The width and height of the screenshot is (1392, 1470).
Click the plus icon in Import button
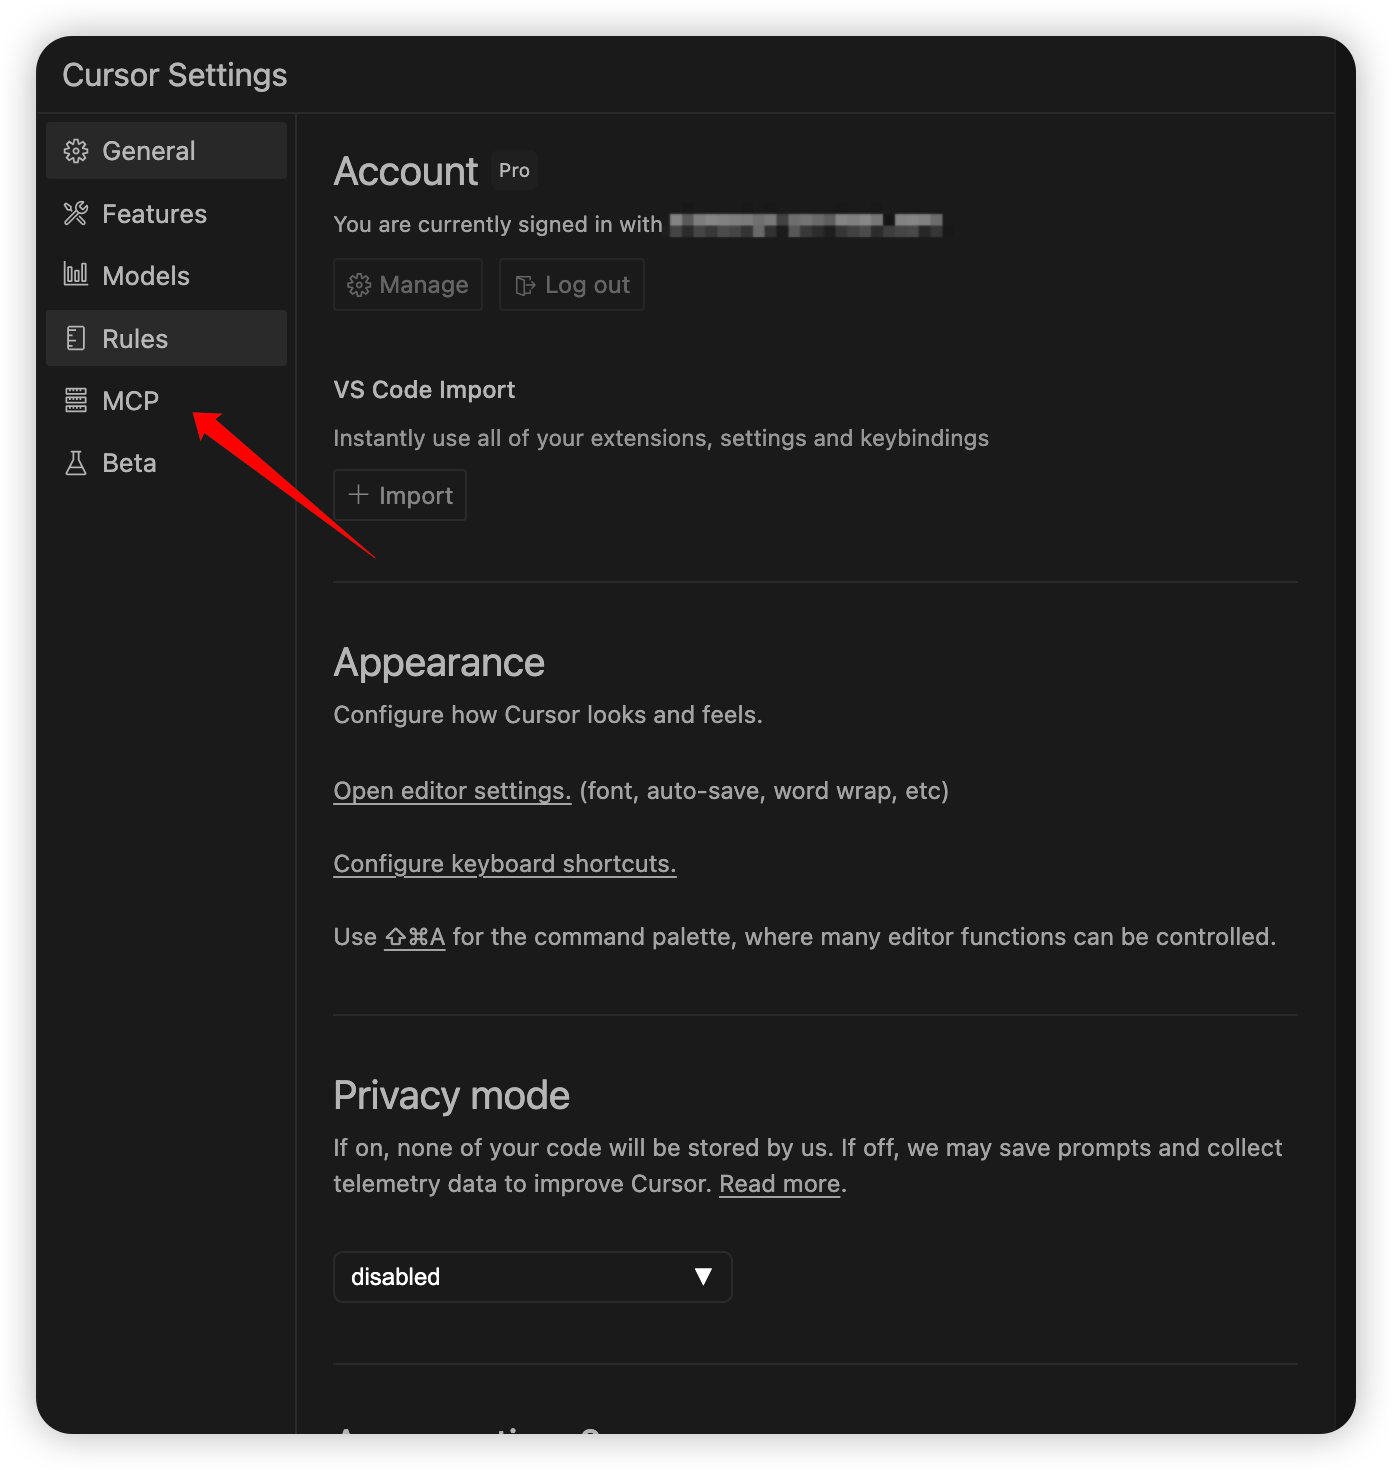(358, 494)
